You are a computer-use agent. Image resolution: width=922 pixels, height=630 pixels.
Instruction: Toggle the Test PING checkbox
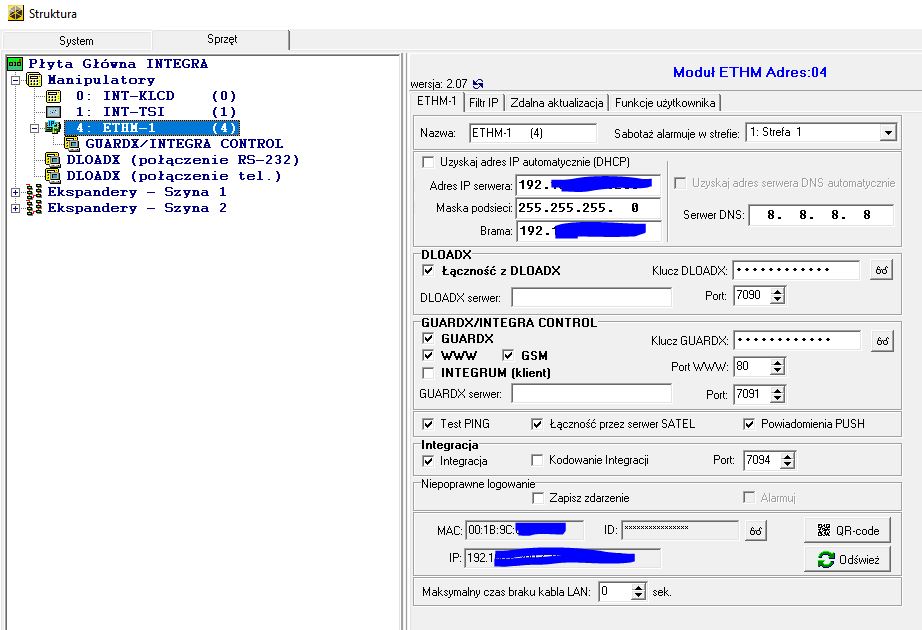point(428,424)
